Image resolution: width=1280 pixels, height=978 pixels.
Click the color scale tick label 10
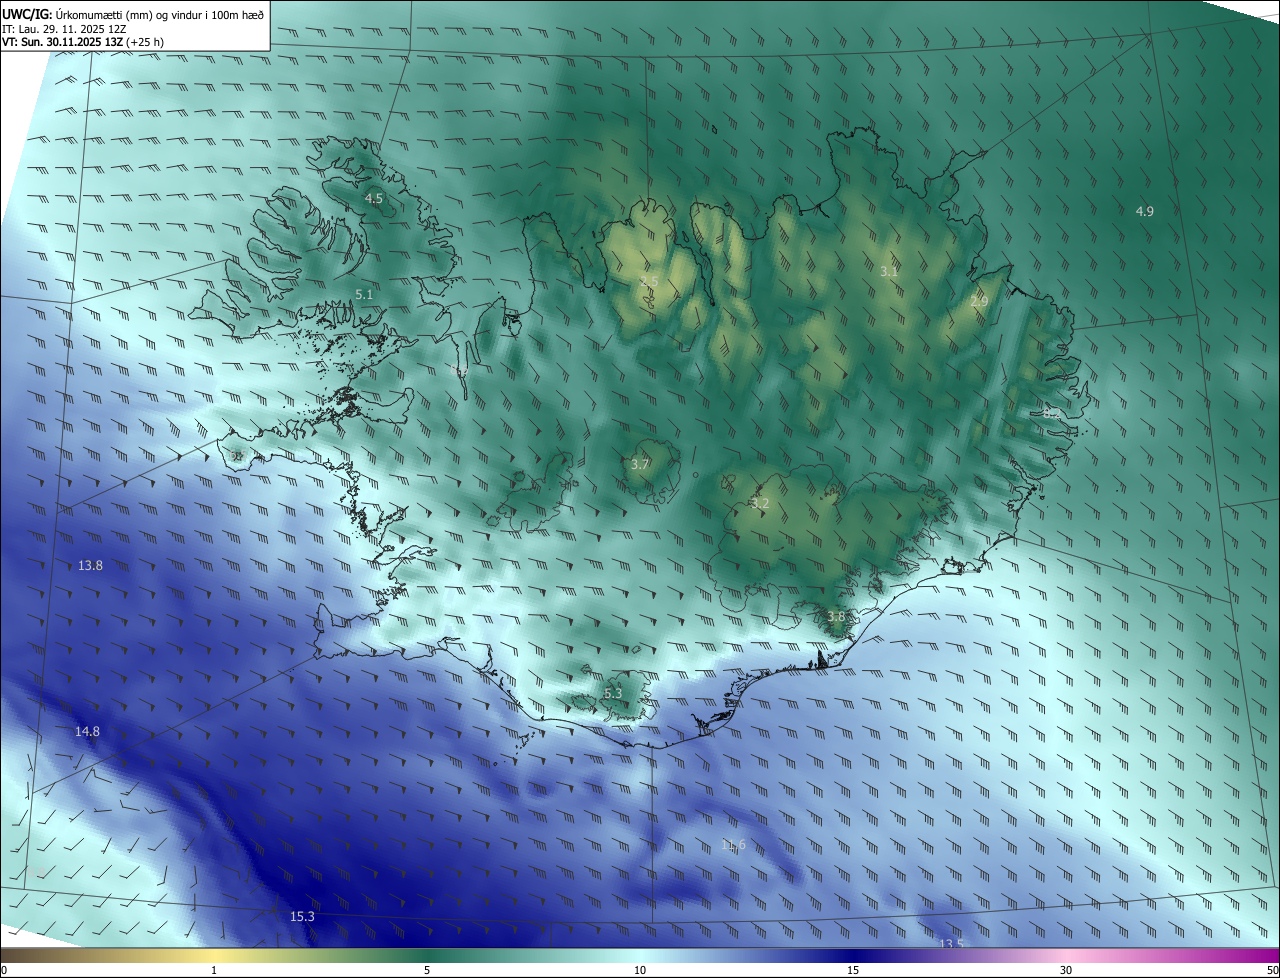(x=640, y=970)
